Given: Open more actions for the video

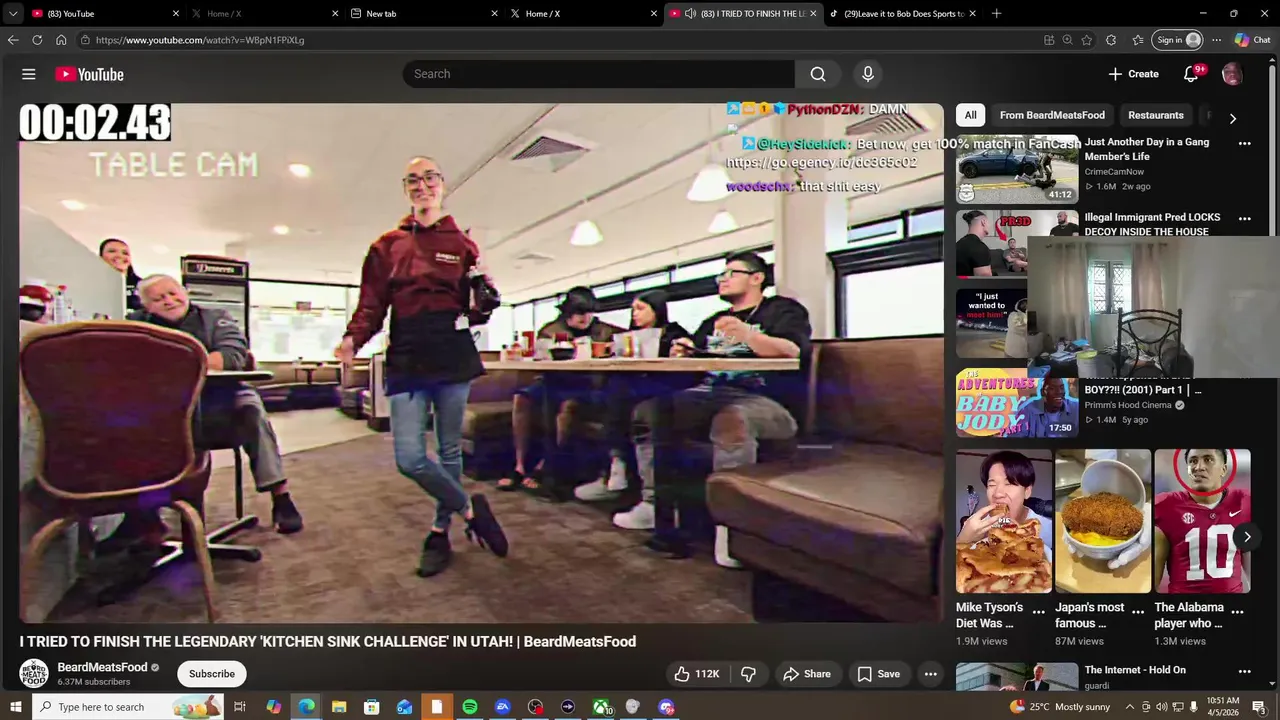Looking at the screenshot, I should [931, 674].
